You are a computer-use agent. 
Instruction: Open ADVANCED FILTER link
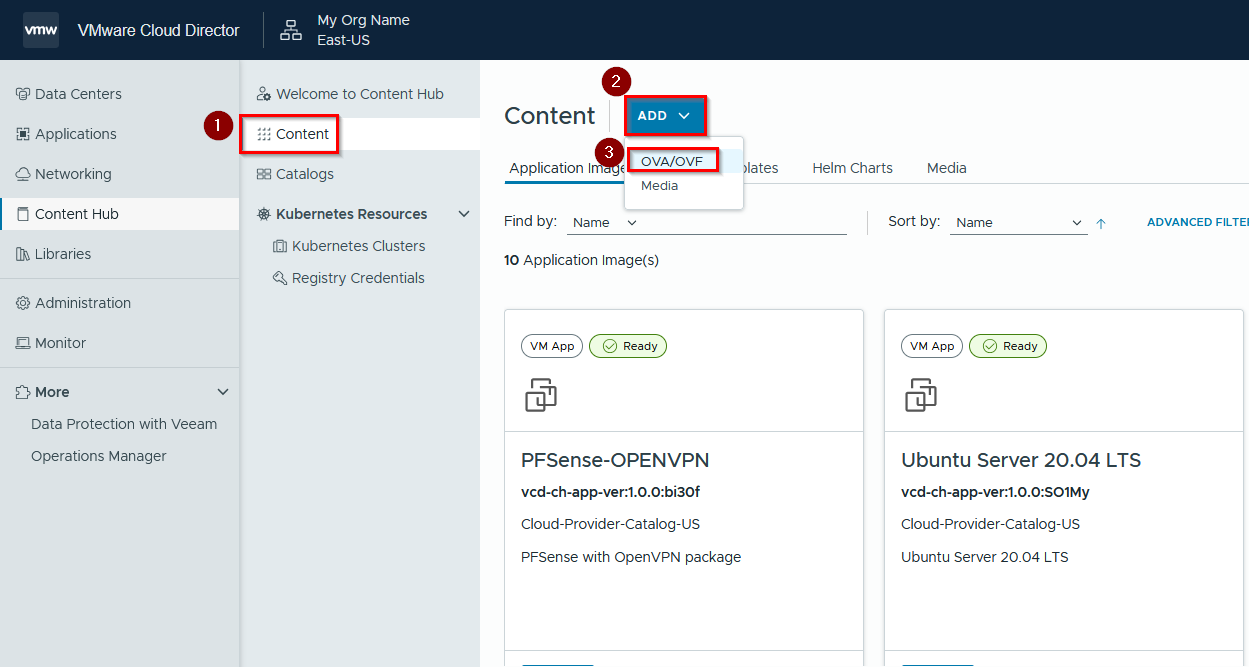[x=1197, y=222]
